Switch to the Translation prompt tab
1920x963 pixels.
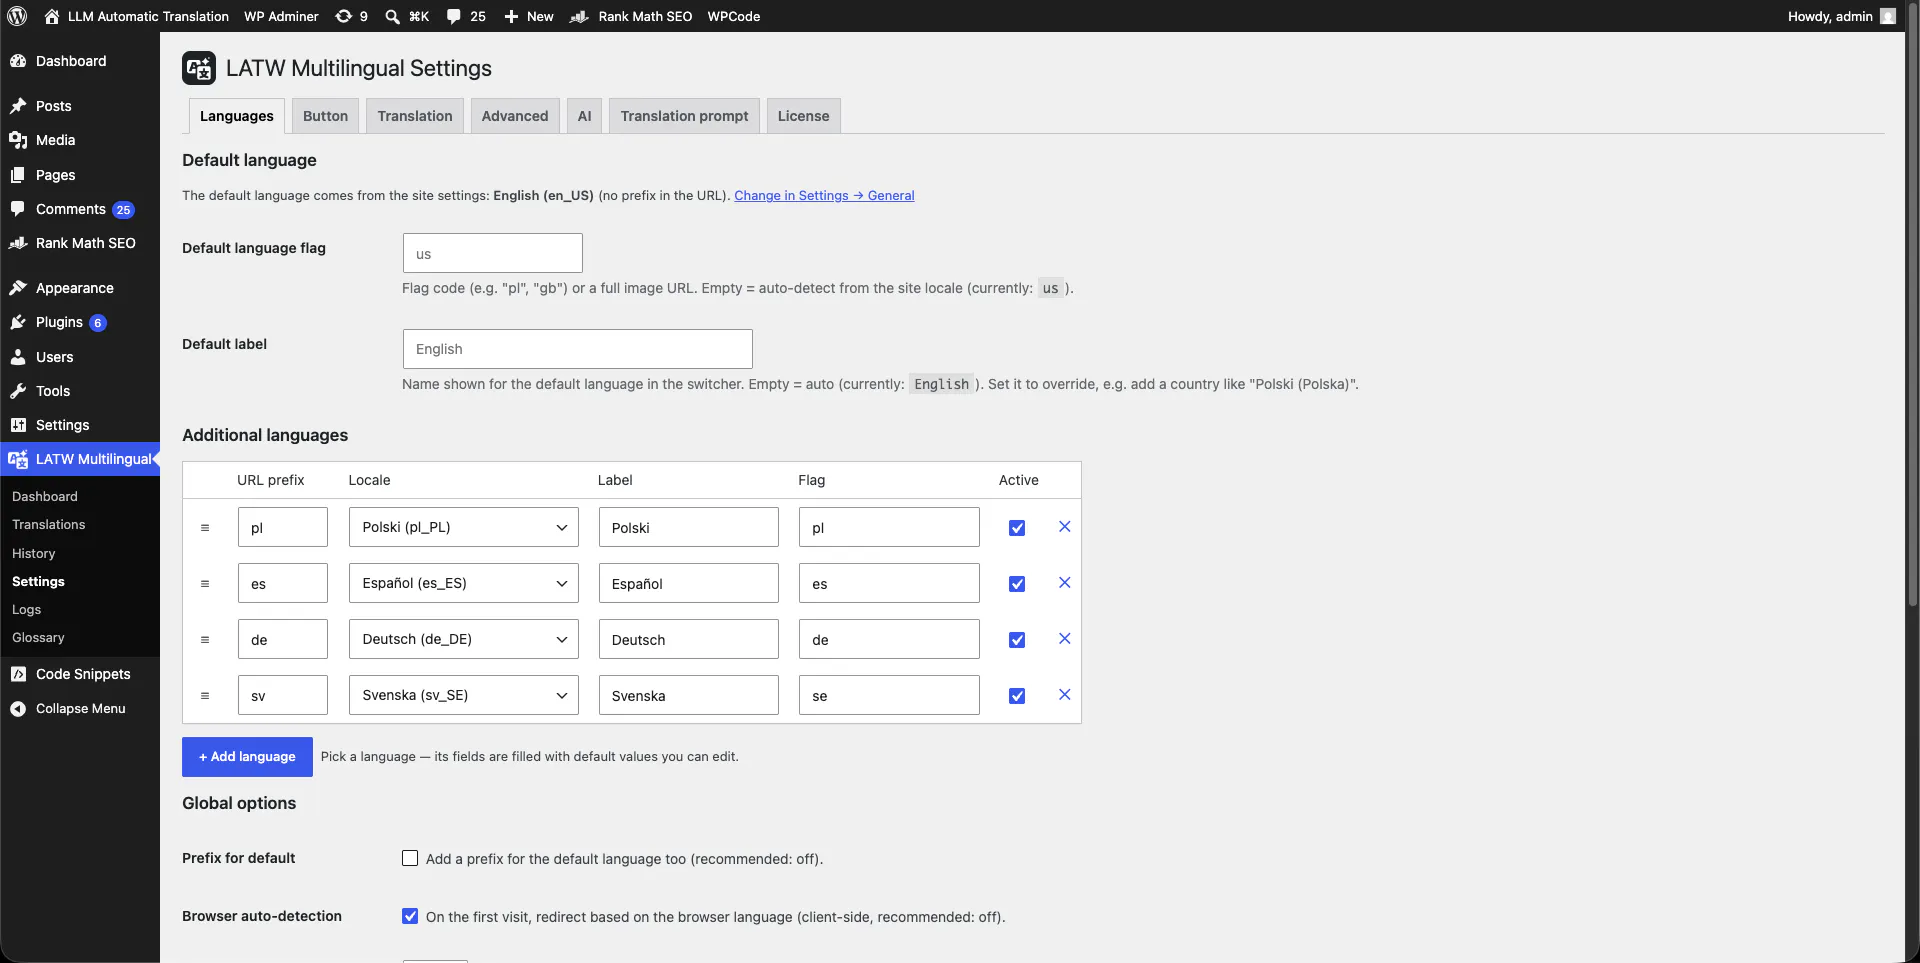(684, 116)
